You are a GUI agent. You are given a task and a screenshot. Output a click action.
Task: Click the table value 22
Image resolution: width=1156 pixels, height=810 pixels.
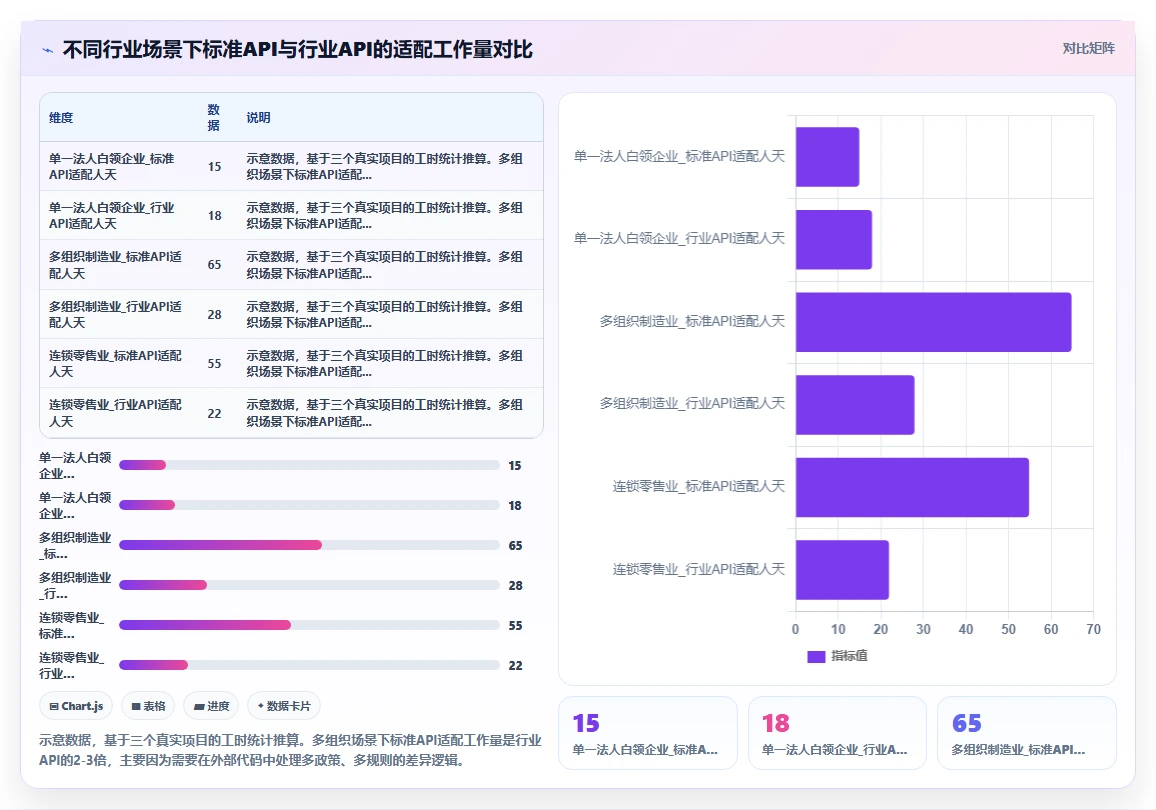pyautogui.click(x=215, y=413)
